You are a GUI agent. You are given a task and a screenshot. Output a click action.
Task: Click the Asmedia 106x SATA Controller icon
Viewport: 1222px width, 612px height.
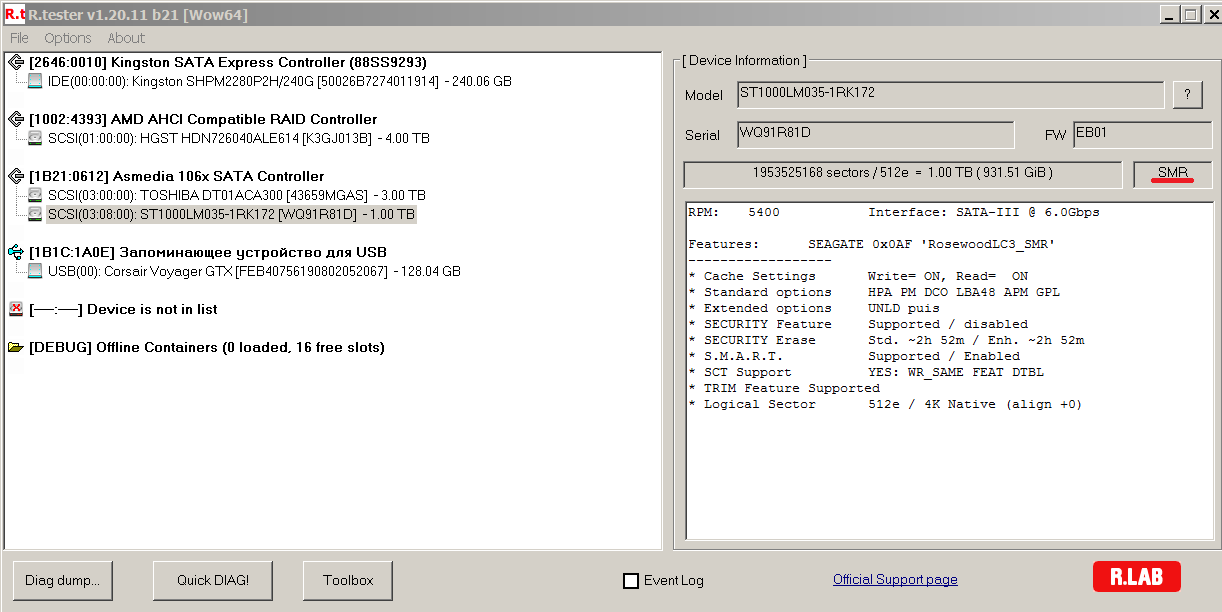[16, 176]
